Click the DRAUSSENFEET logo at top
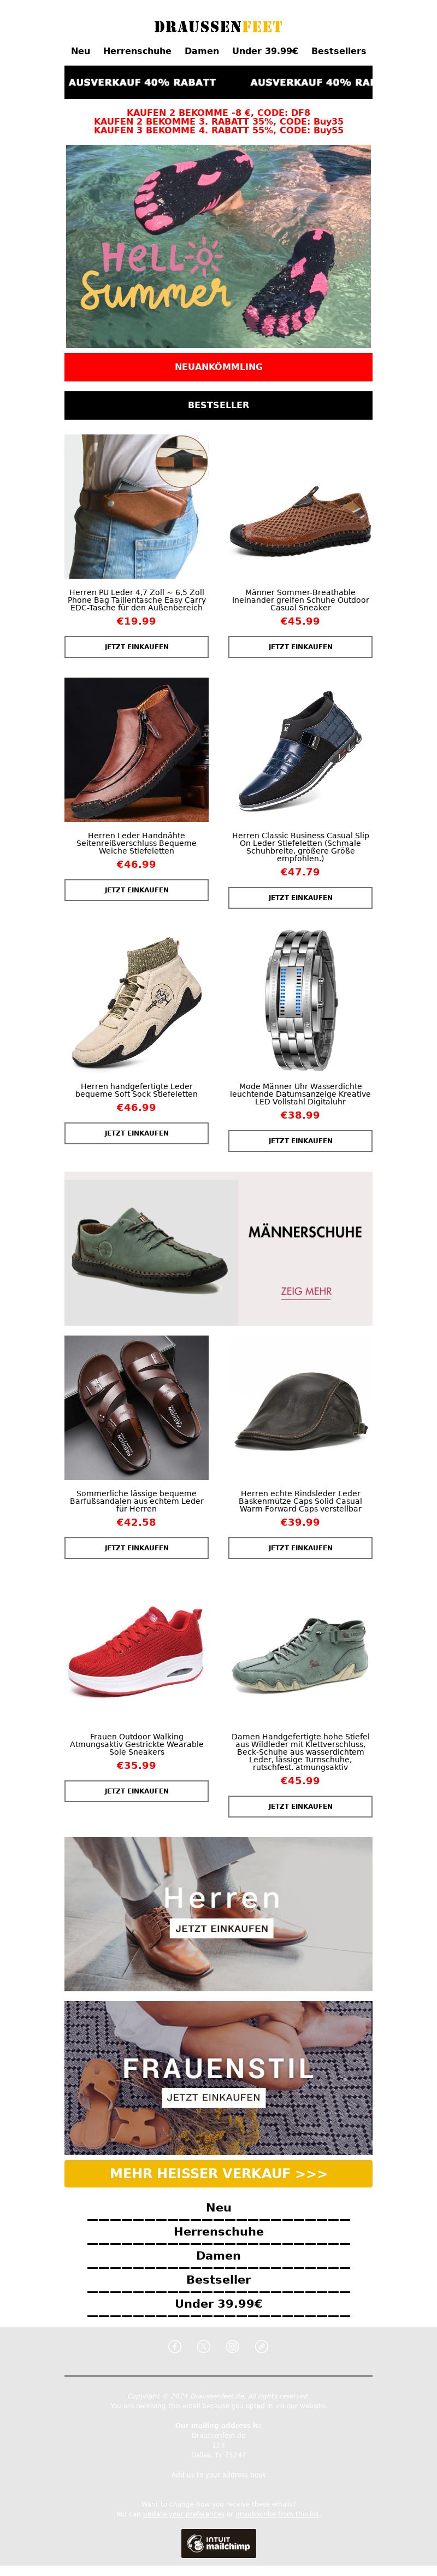Viewport: 437px width, 2576px height. tap(218, 27)
